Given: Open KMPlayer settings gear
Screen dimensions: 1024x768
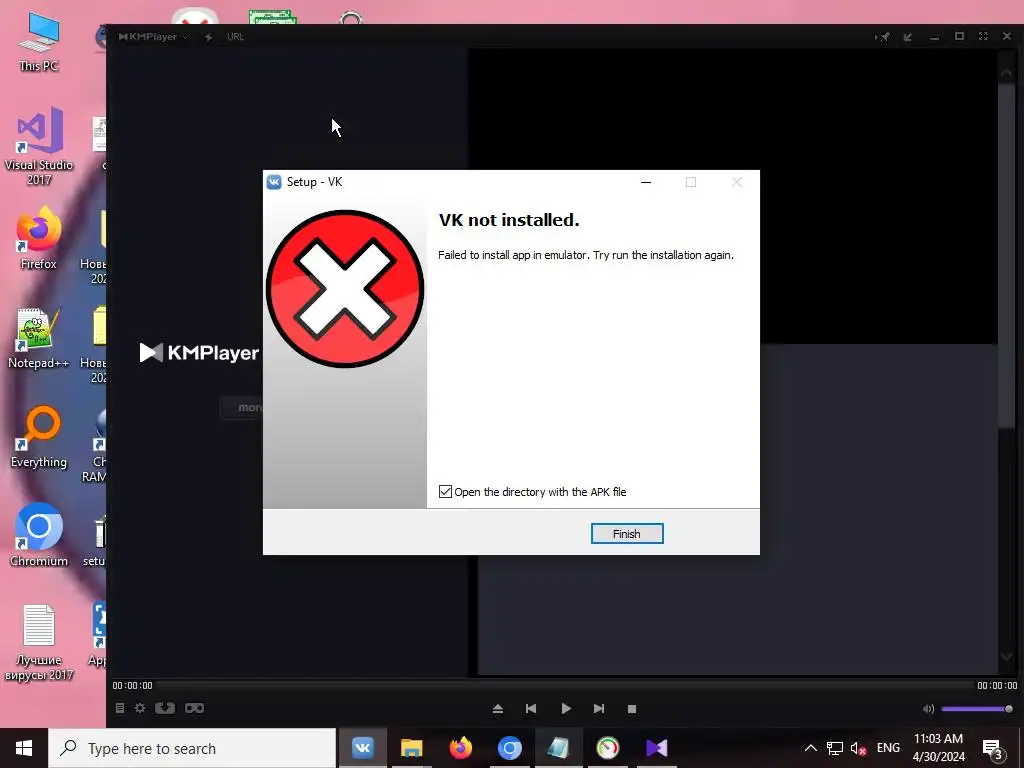Looking at the screenshot, I should pyautogui.click(x=140, y=708).
